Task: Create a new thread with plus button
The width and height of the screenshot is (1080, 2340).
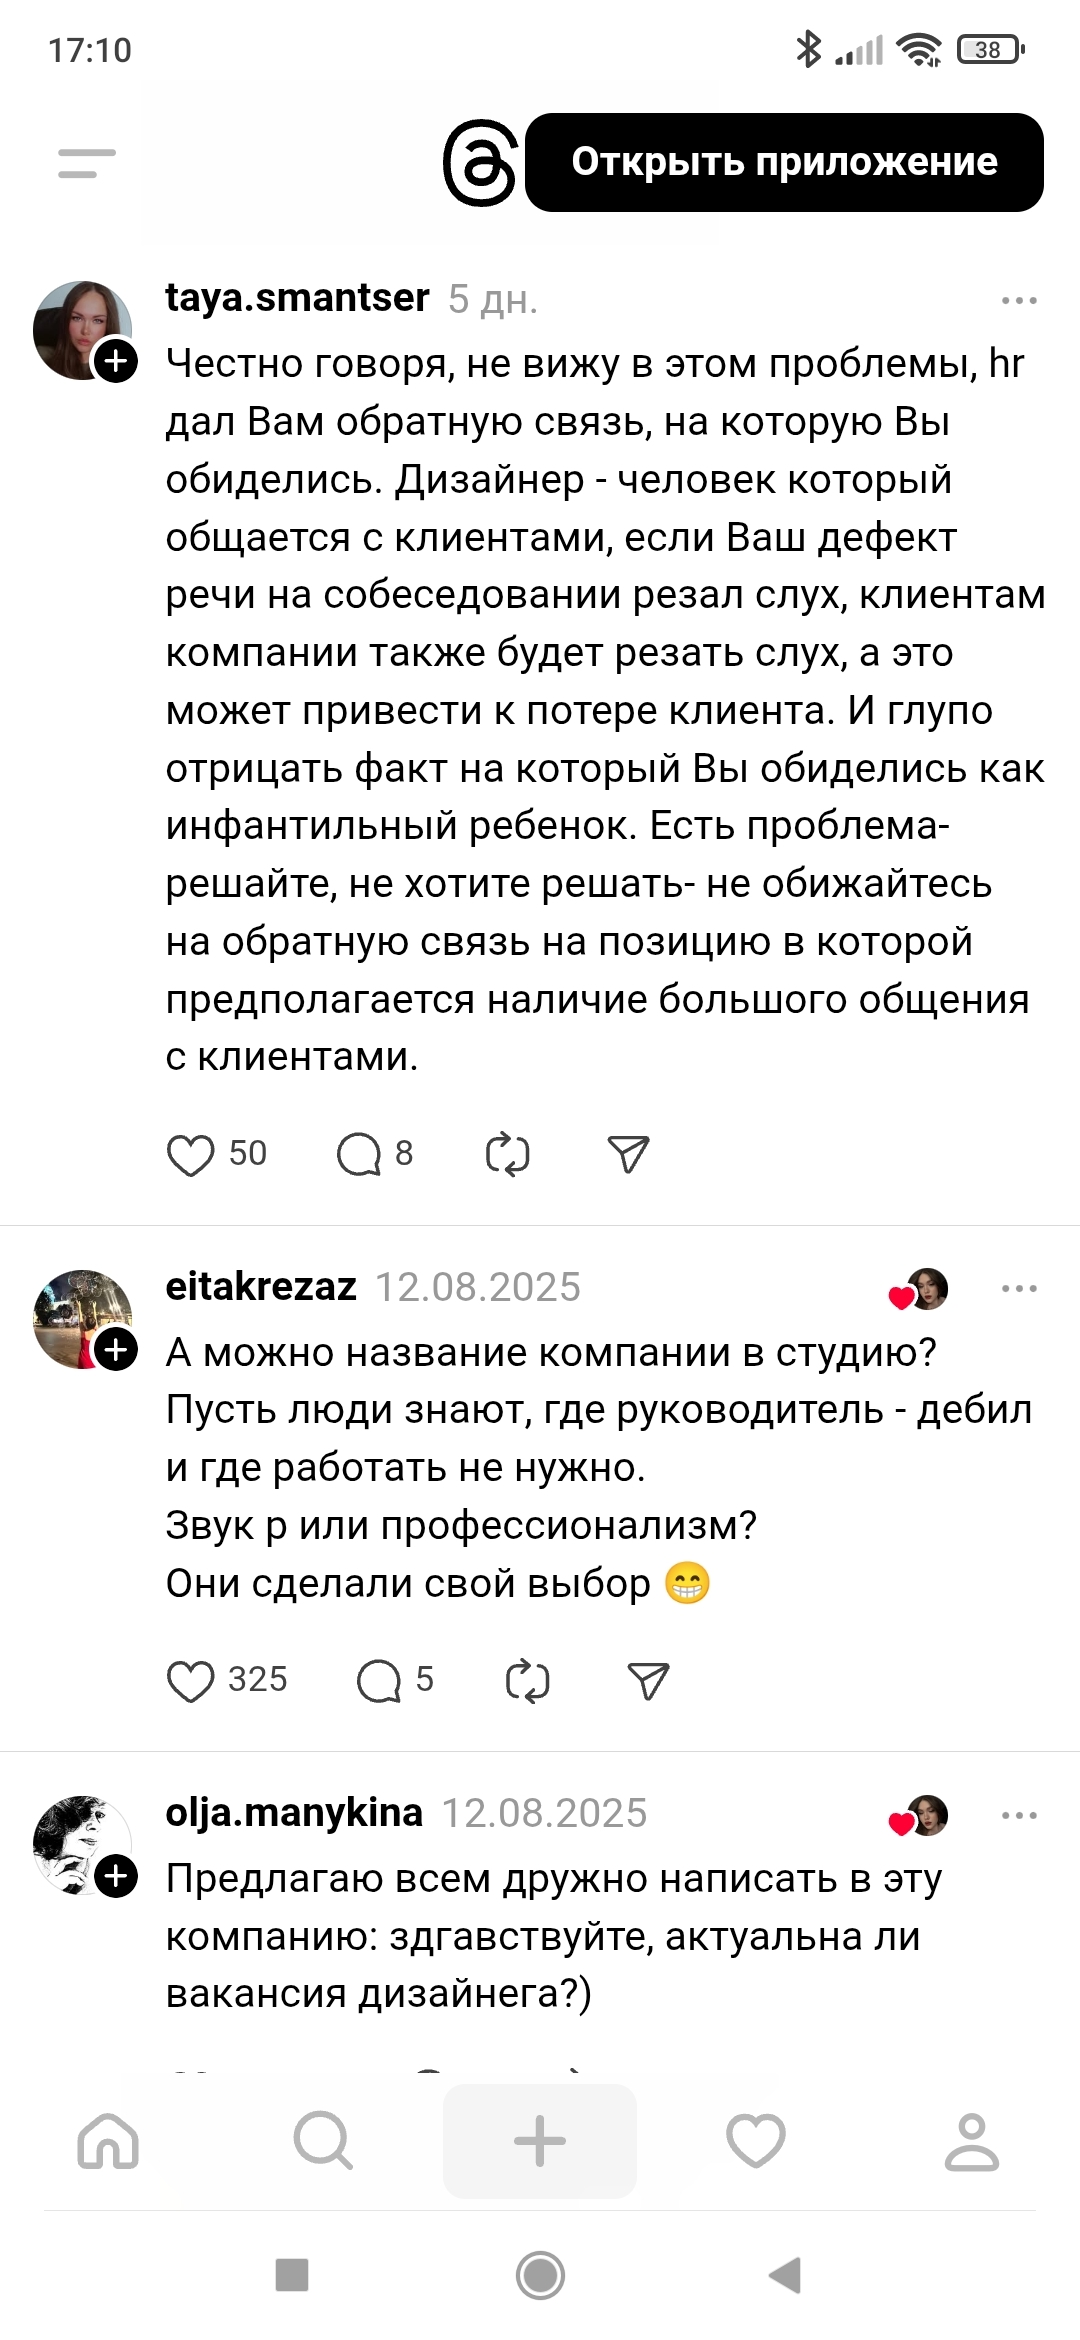Action: coord(540,2141)
